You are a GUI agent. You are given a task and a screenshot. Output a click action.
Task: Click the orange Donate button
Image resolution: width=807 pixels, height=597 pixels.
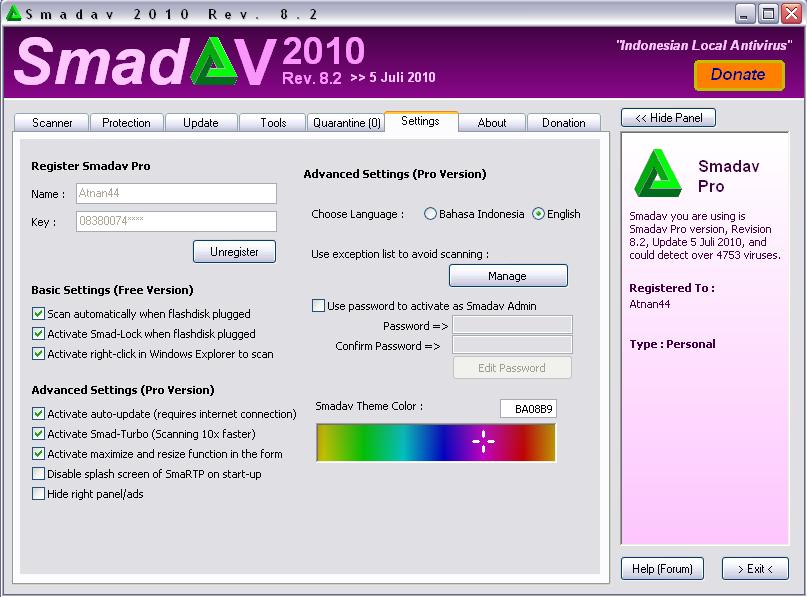[739, 75]
